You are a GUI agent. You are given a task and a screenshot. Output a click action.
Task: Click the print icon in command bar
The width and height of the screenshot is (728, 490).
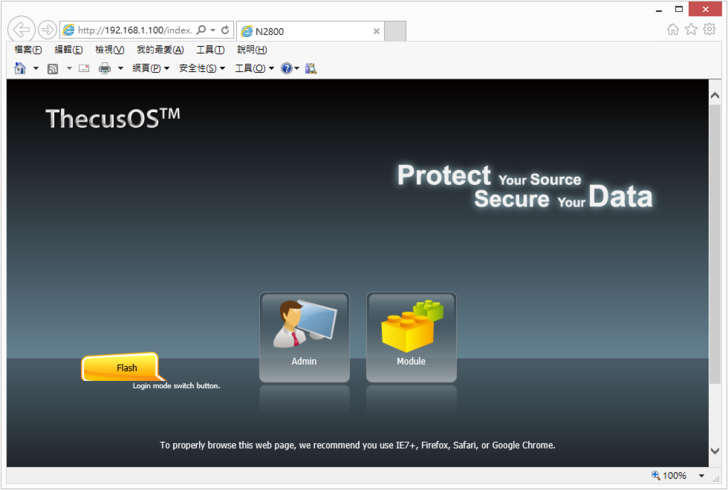pyautogui.click(x=104, y=68)
